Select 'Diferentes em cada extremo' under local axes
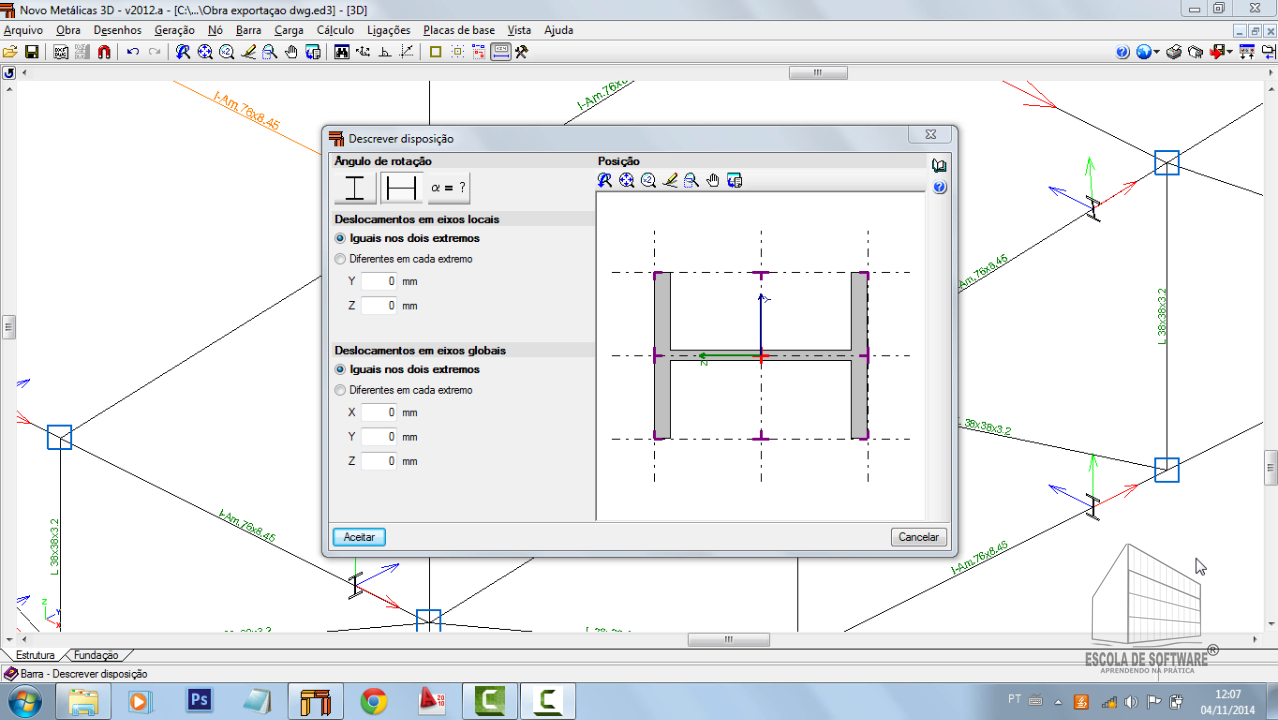1278x720 pixels. [341, 259]
